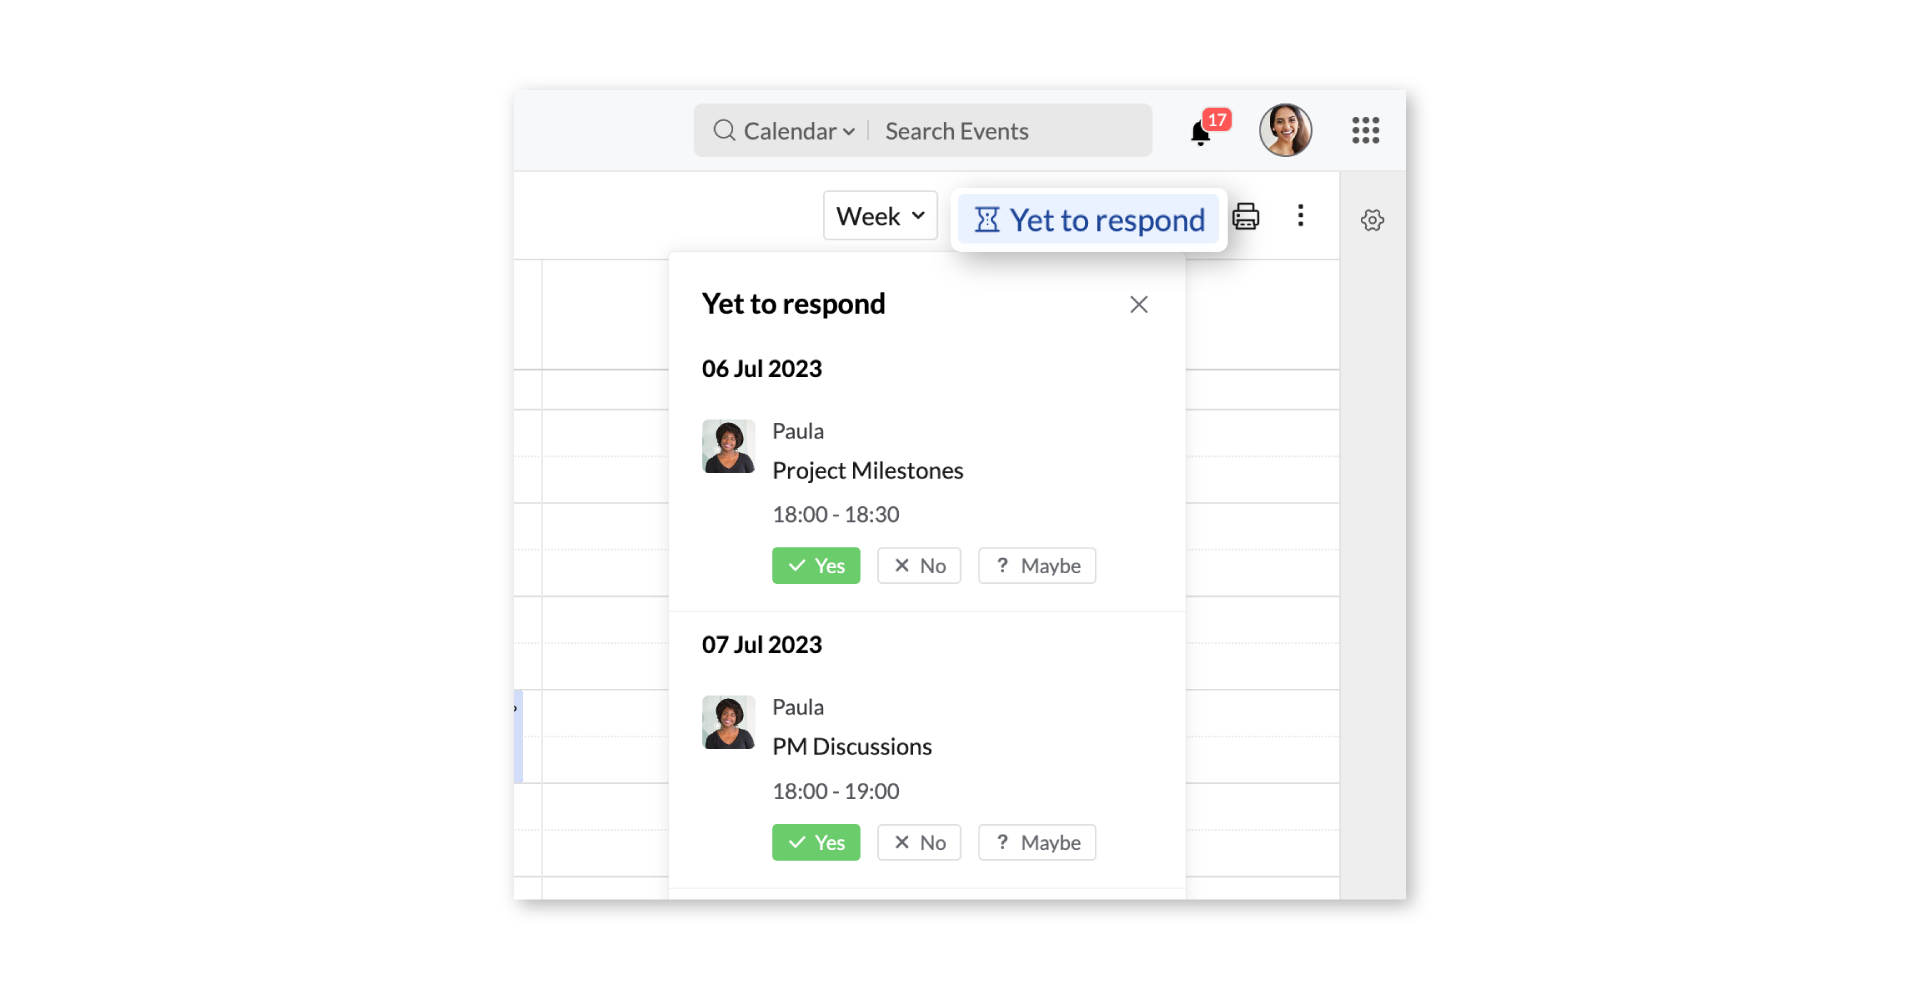Toggle the Yet to respond button
1920x990 pixels.
[1089, 220]
